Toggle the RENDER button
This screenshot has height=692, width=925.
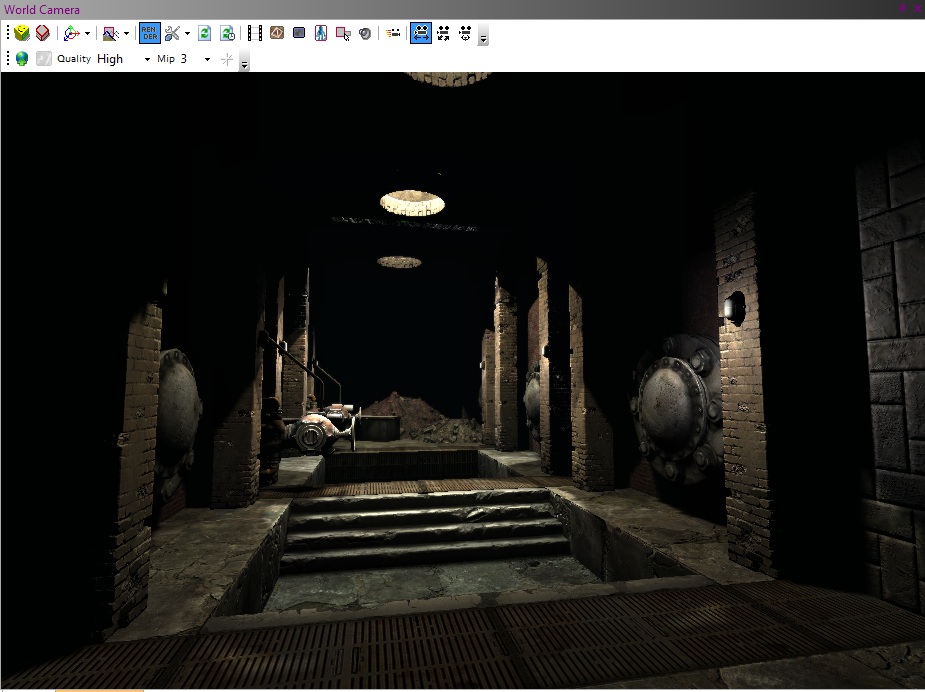pos(150,33)
